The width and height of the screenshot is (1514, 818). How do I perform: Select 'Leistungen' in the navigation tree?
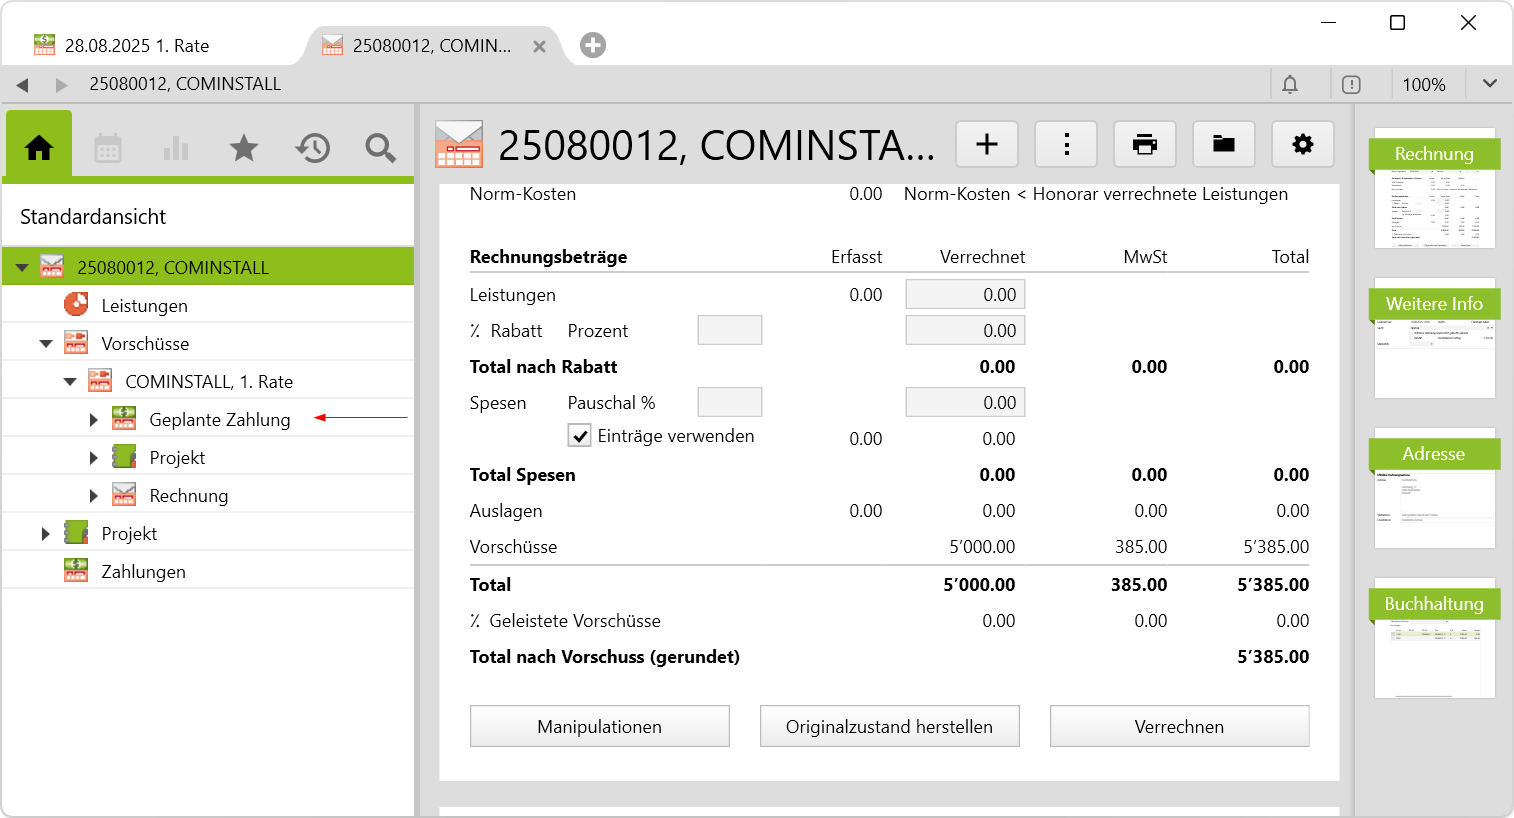point(144,306)
